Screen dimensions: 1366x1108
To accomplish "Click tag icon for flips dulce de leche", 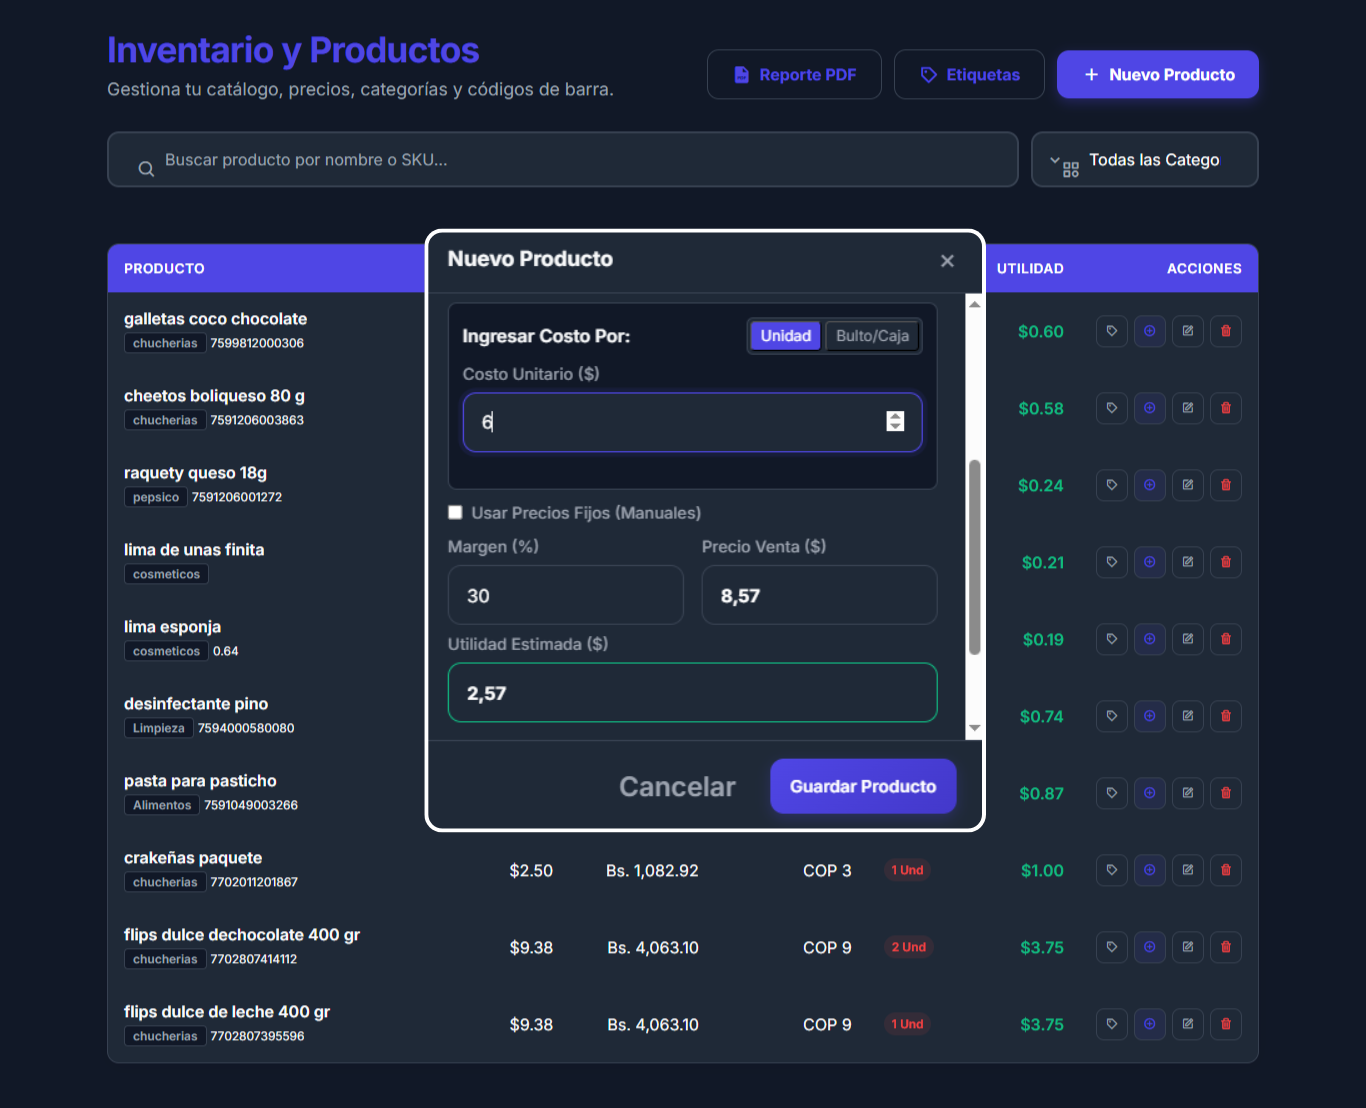I will pos(1111,1024).
